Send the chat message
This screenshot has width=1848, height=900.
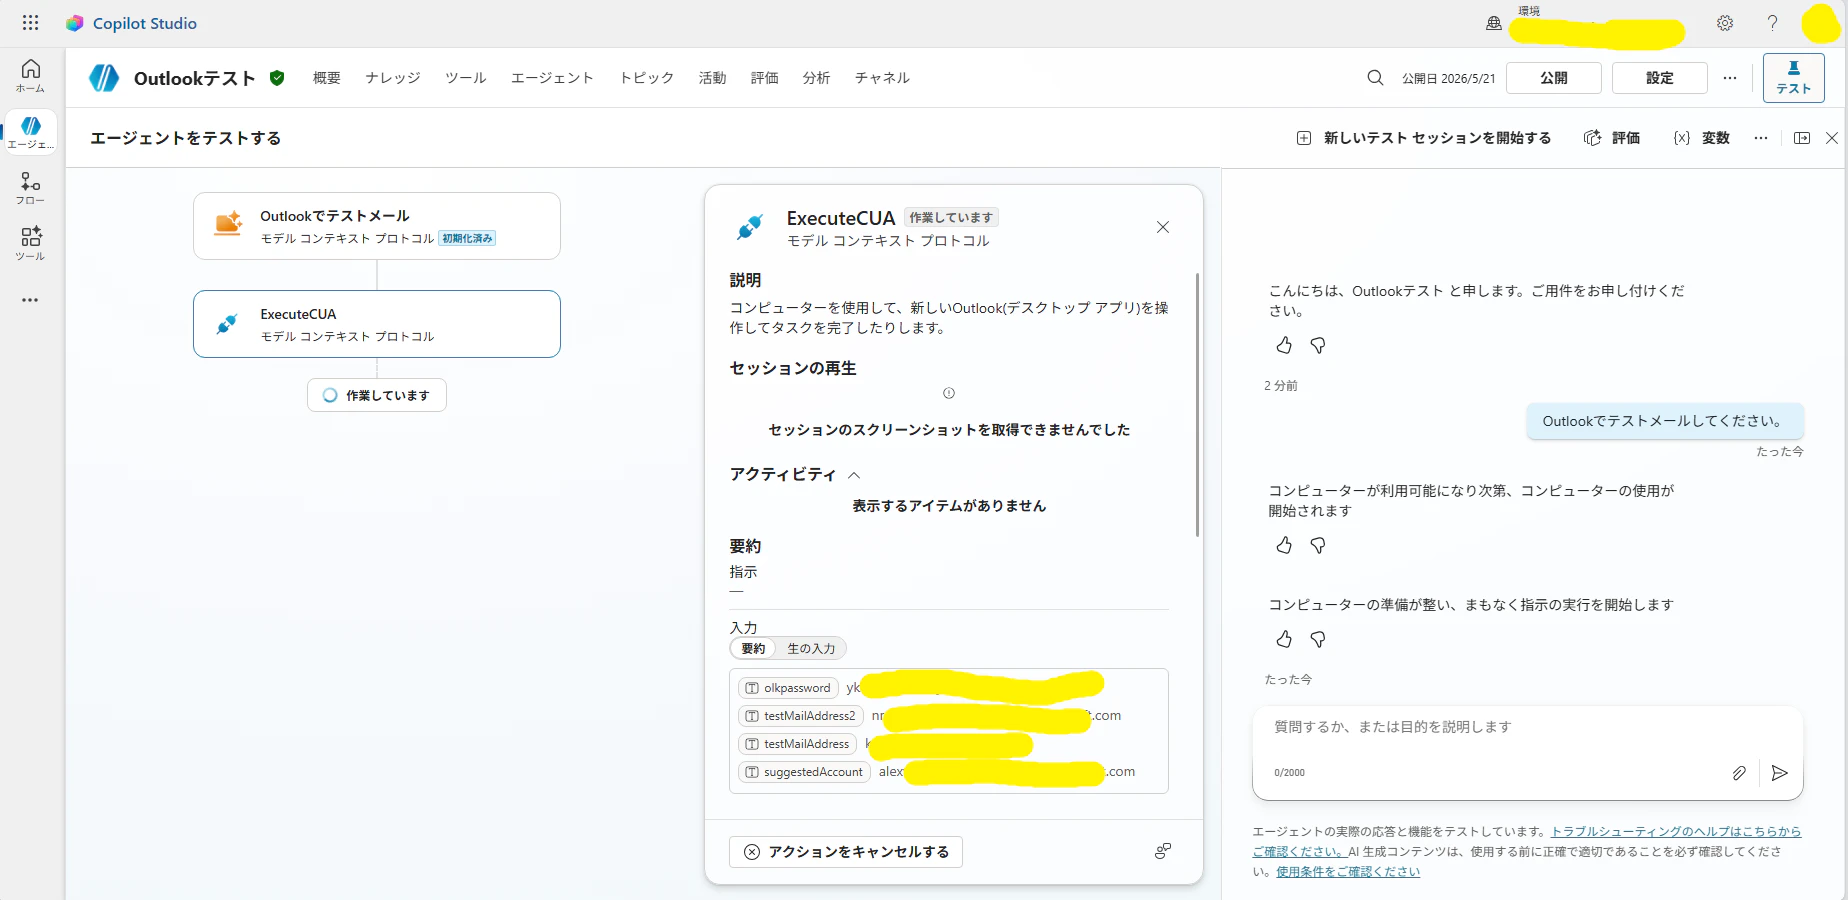click(1779, 773)
